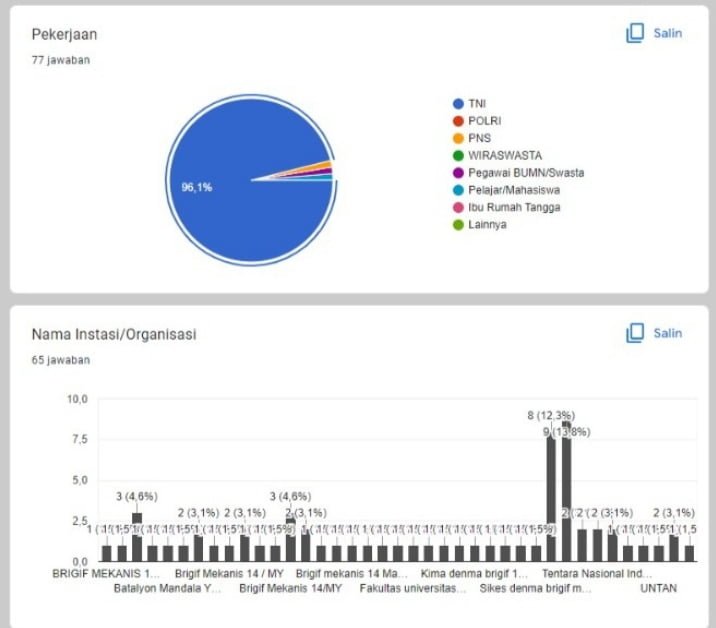This screenshot has width=716, height=628.
Task: Click the Tentara Nasional Ind... axis label
Action: (596, 575)
